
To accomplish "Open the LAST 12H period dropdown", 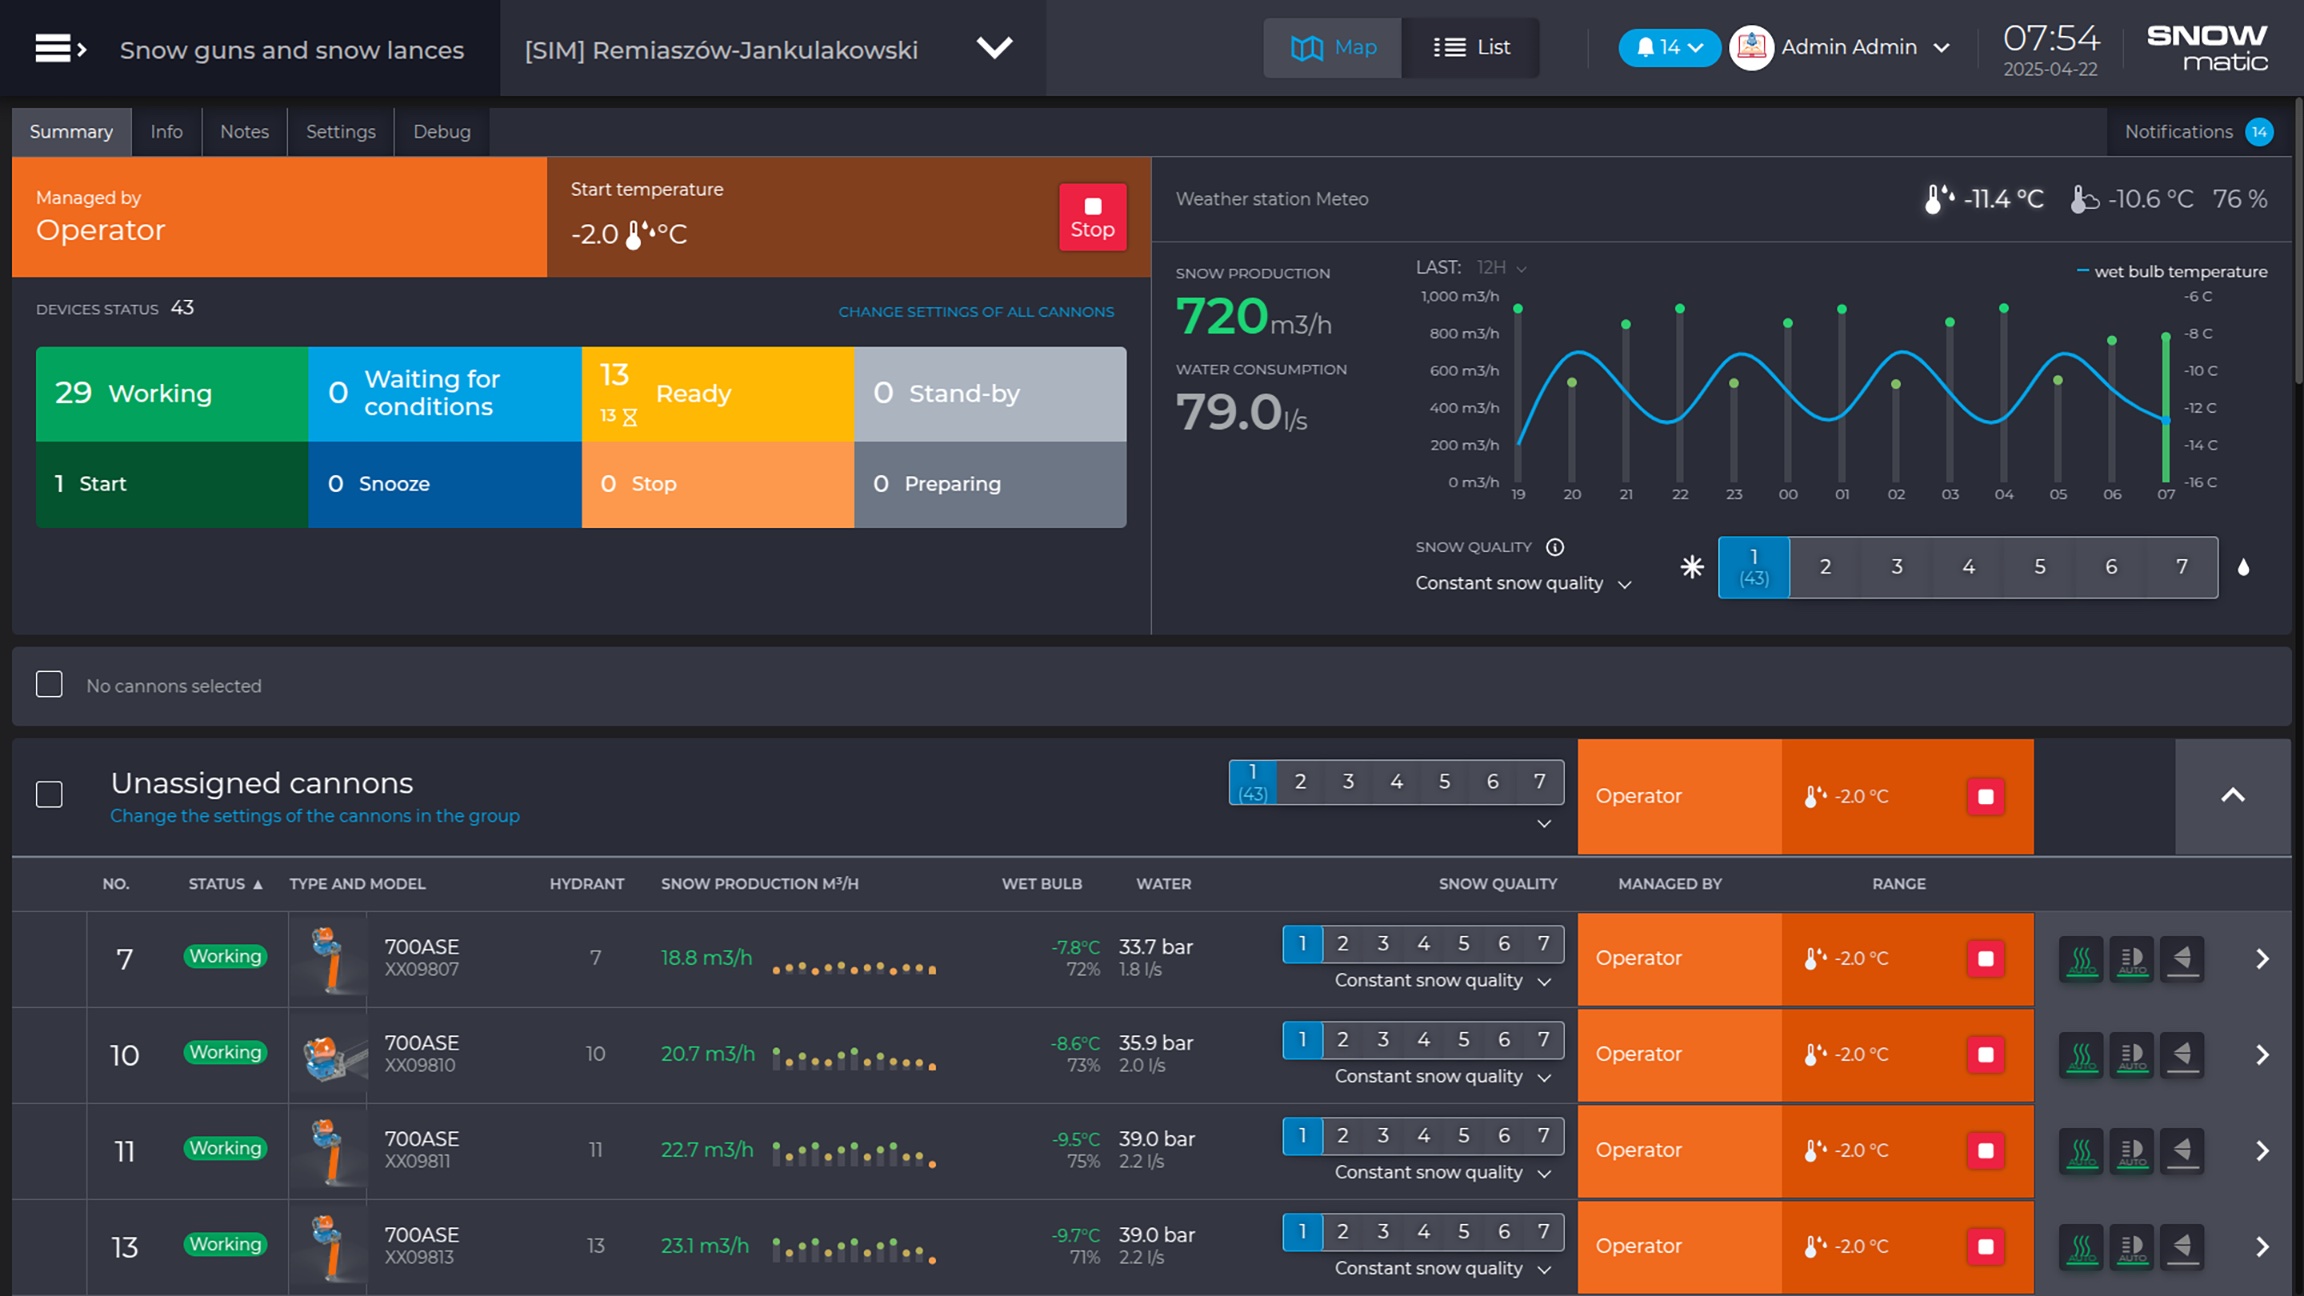I will [x=1501, y=268].
